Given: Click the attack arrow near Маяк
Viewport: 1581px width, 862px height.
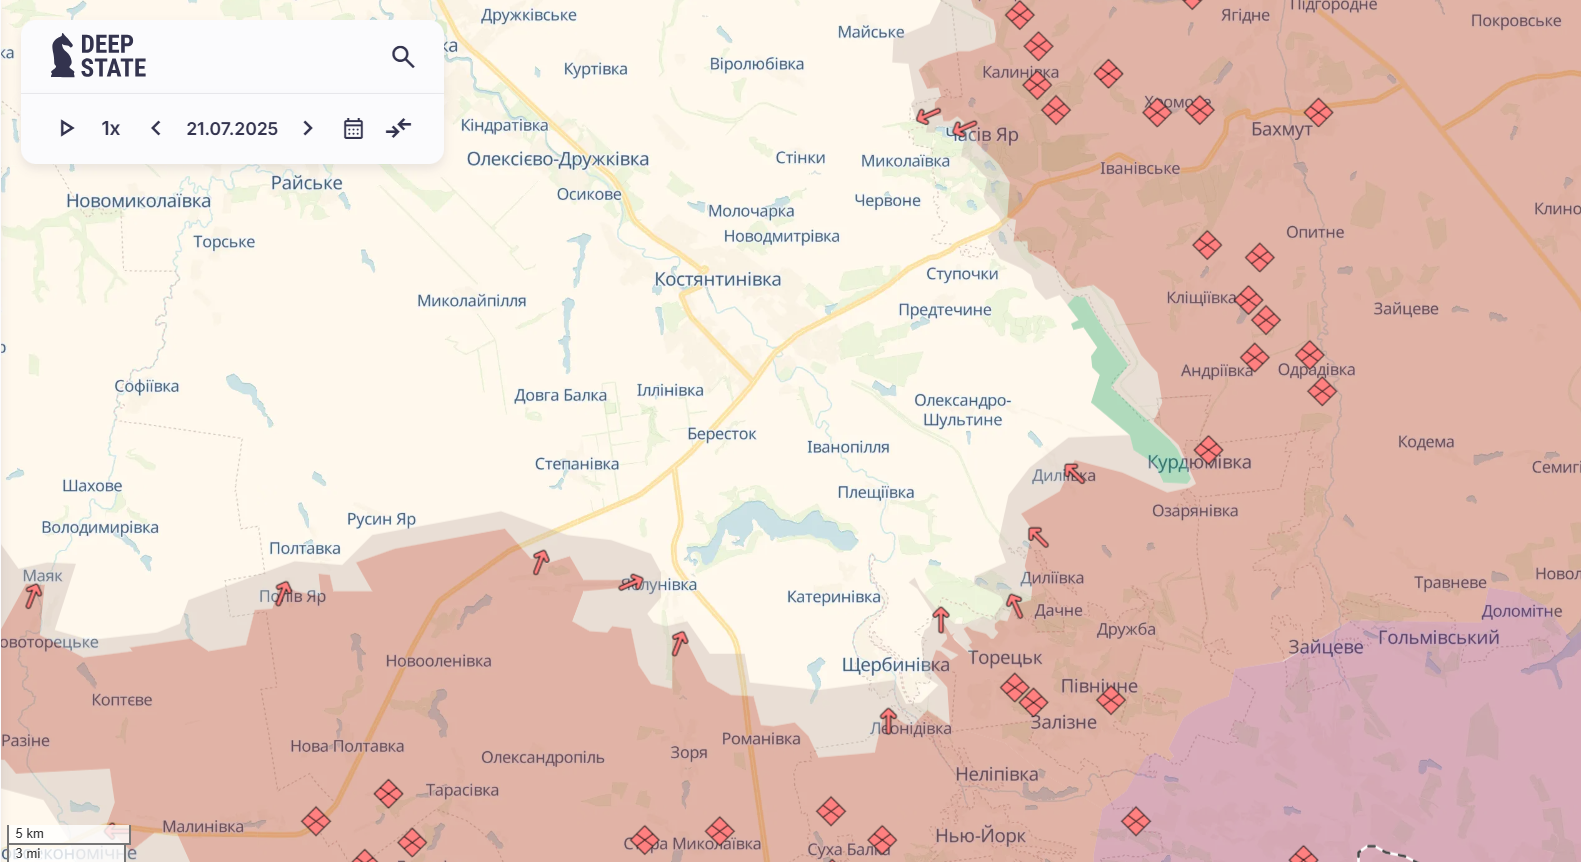Looking at the screenshot, I should coord(33,596).
